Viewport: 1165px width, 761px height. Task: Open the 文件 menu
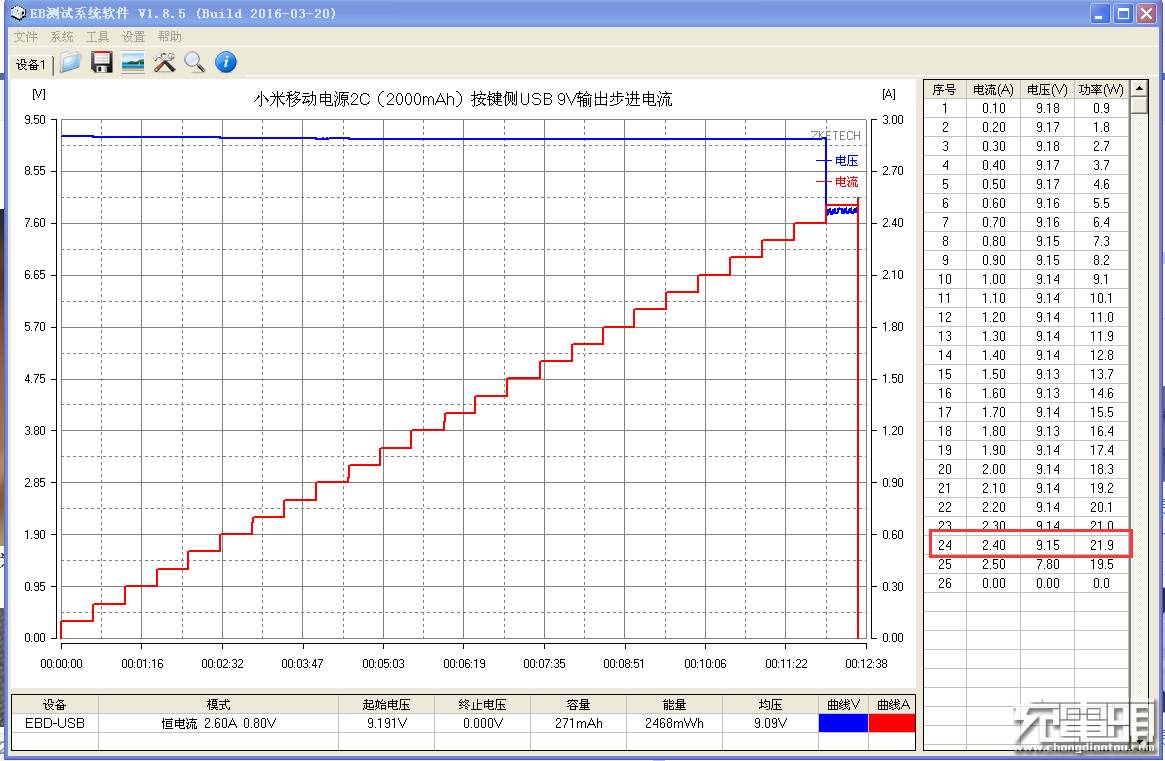tap(25, 36)
